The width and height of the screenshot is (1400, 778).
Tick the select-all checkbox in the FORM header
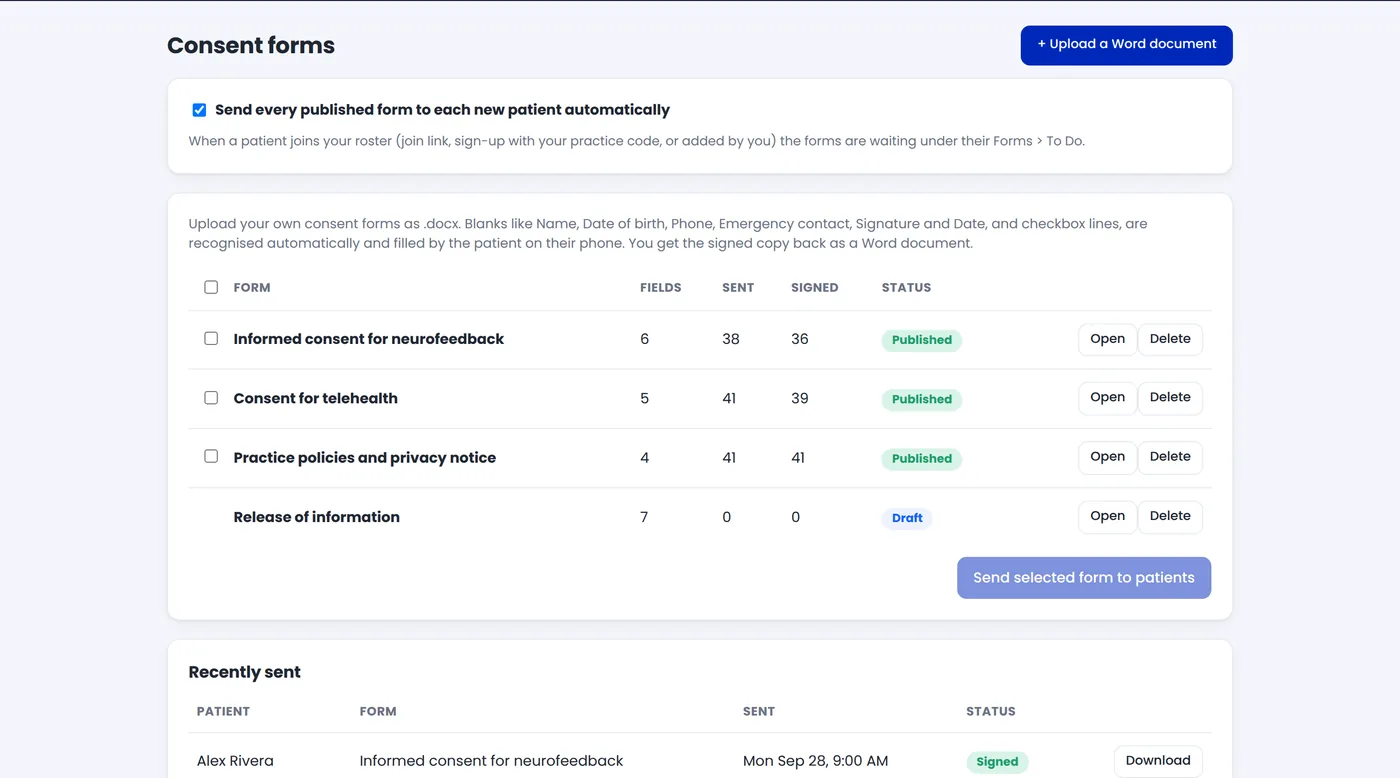(x=211, y=287)
